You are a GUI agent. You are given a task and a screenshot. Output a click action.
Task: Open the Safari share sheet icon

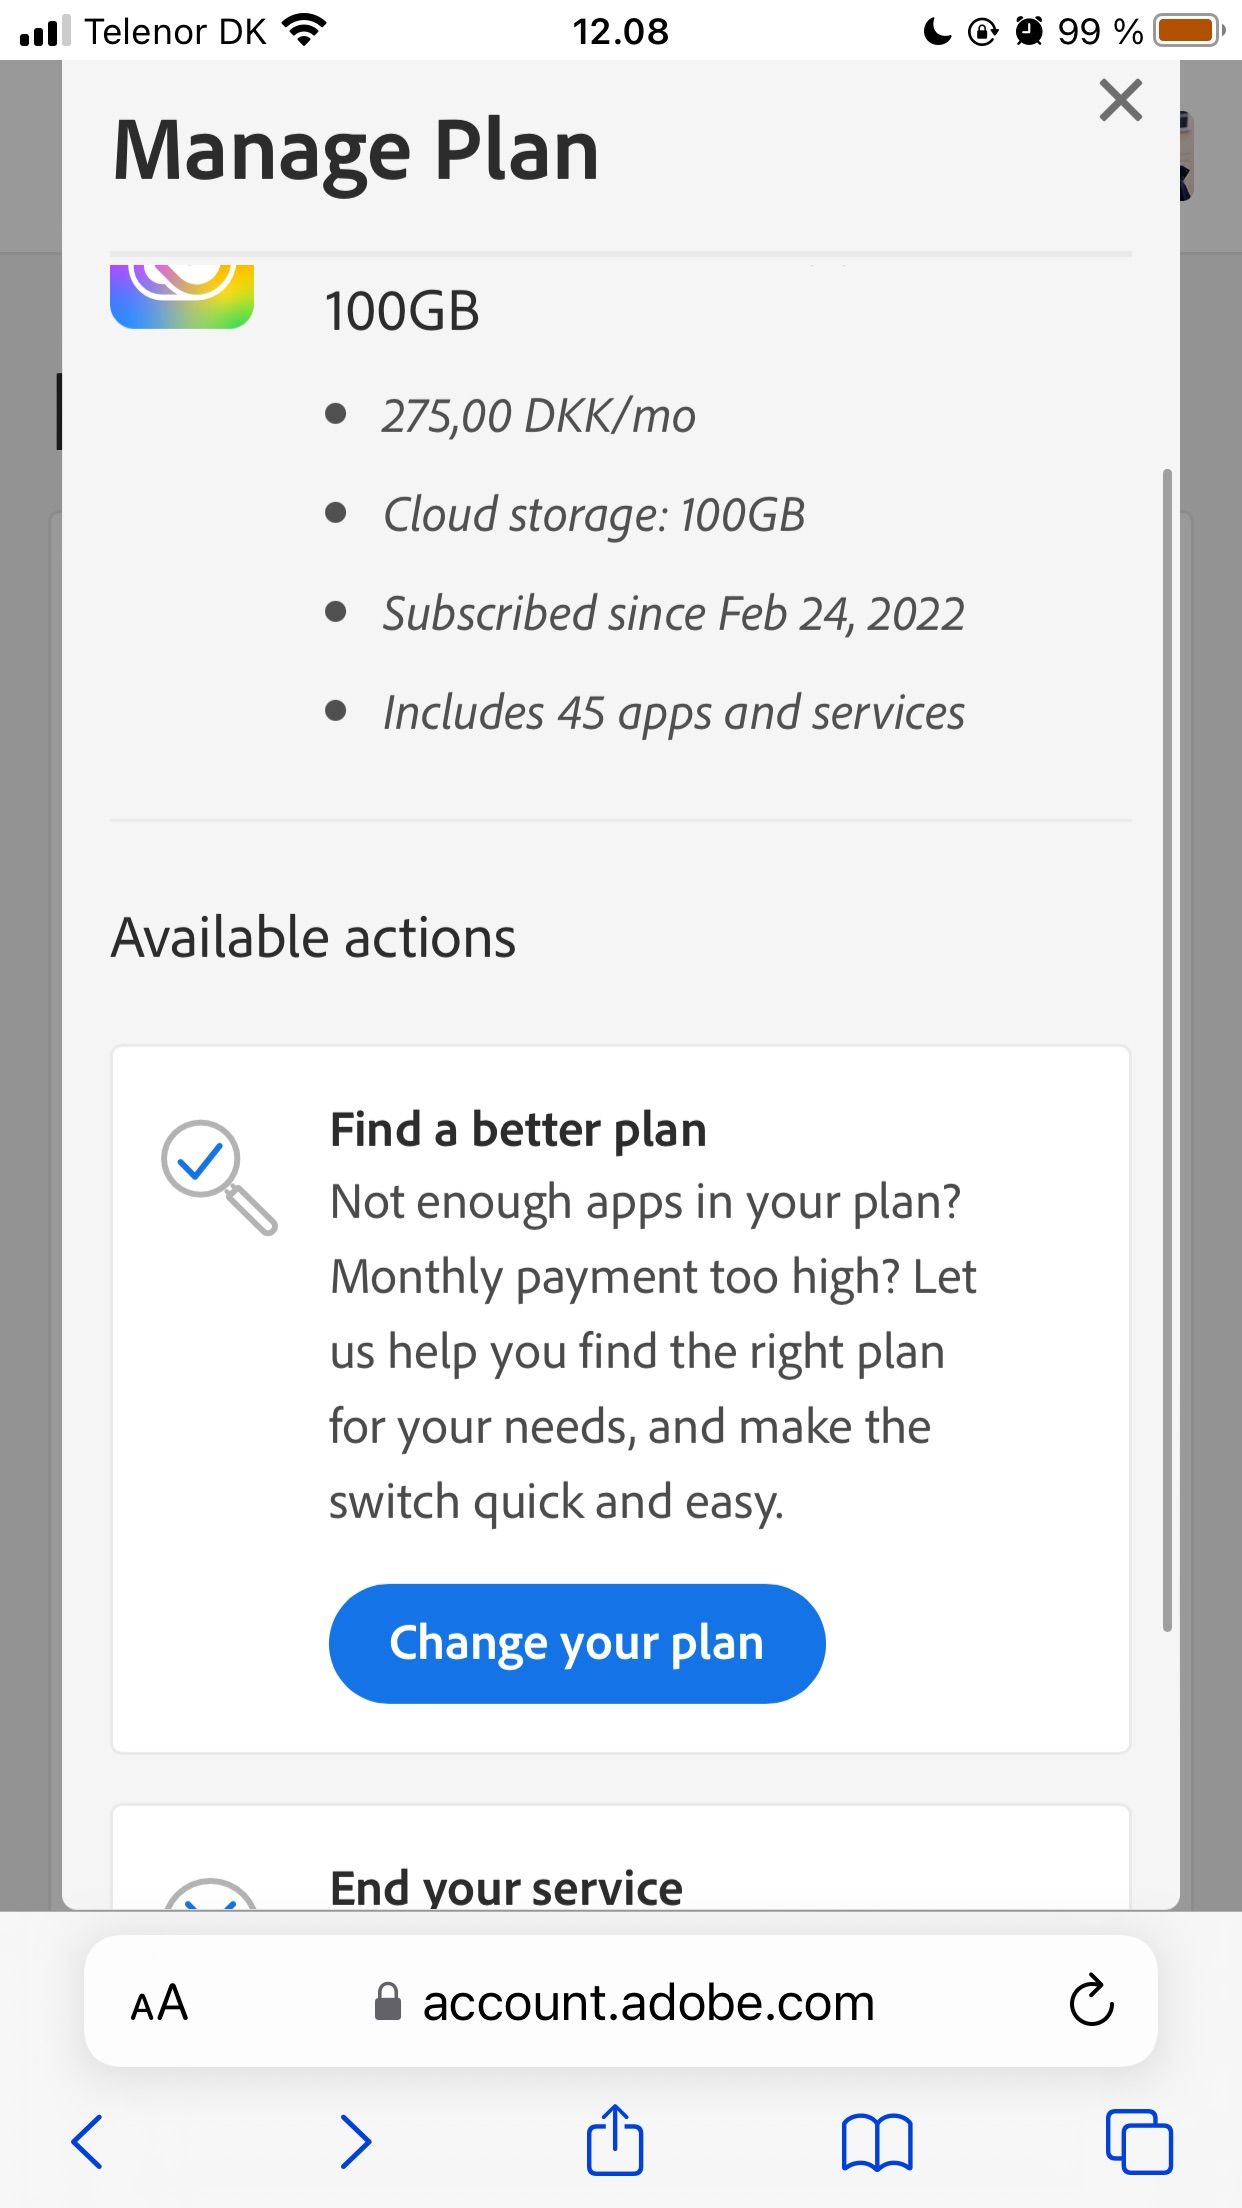tap(614, 2139)
